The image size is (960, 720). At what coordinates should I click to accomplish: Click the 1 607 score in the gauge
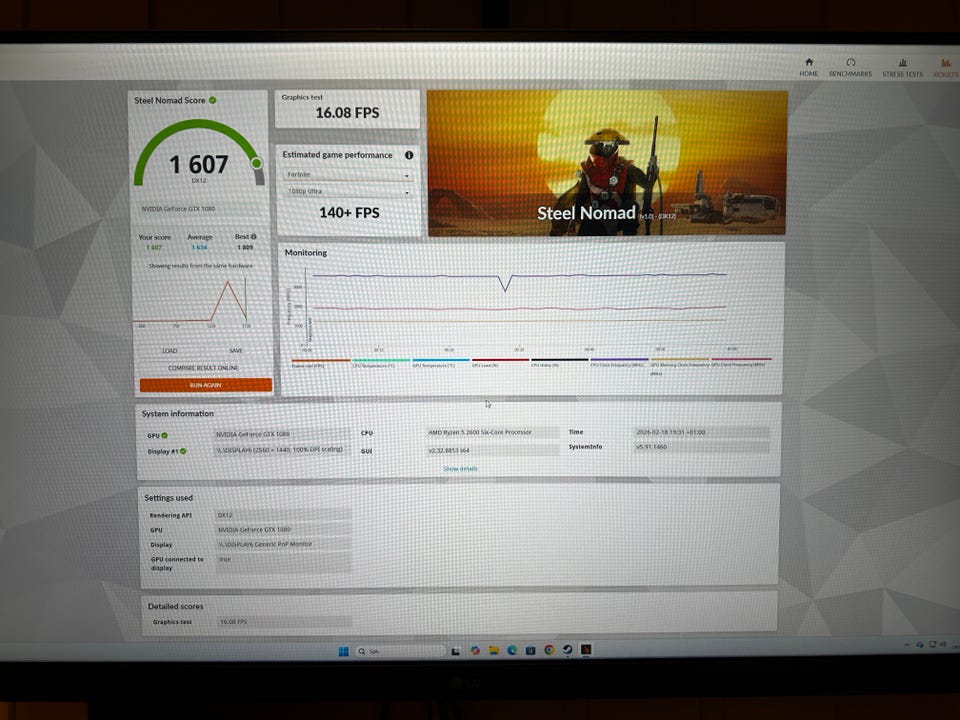198,164
